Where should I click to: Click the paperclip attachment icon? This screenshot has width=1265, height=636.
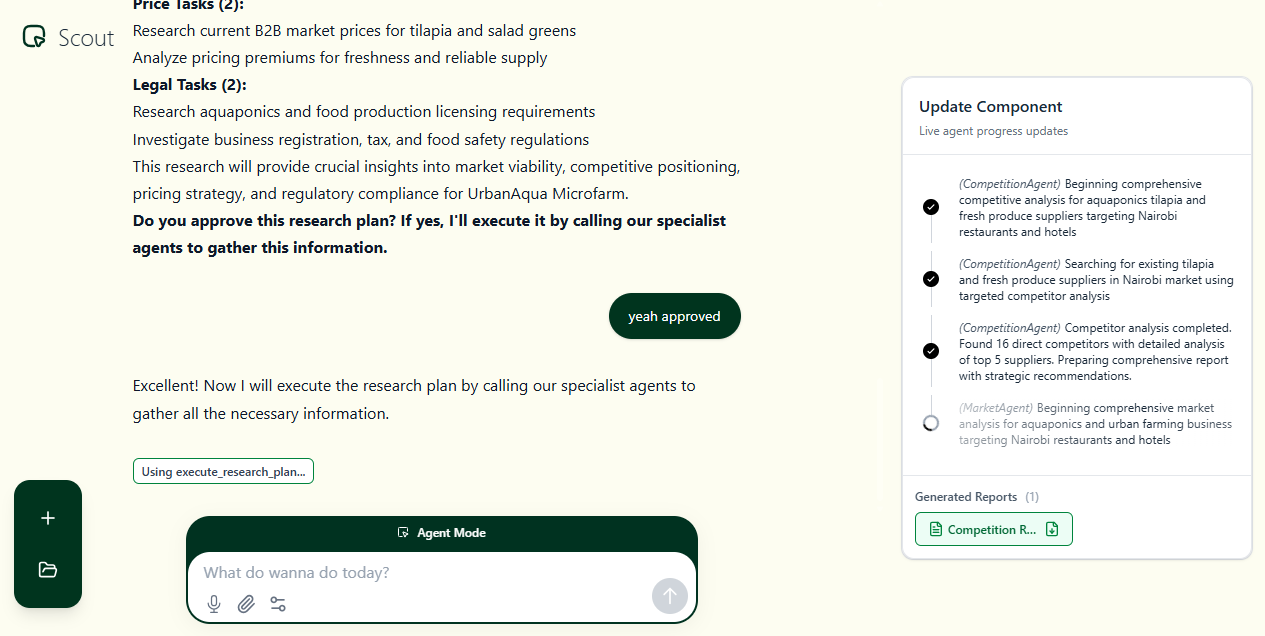pyautogui.click(x=246, y=604)
